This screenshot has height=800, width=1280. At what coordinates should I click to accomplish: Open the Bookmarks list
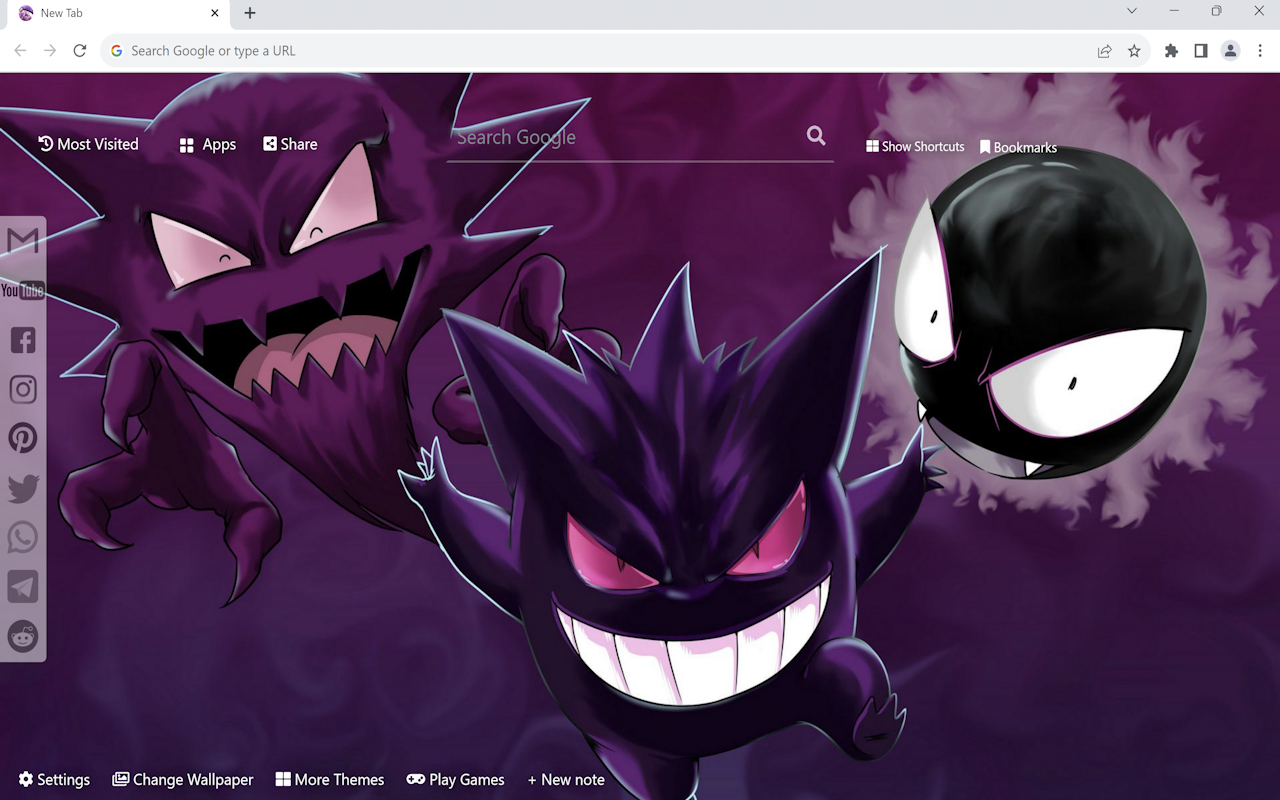(x=1018, y=147)
